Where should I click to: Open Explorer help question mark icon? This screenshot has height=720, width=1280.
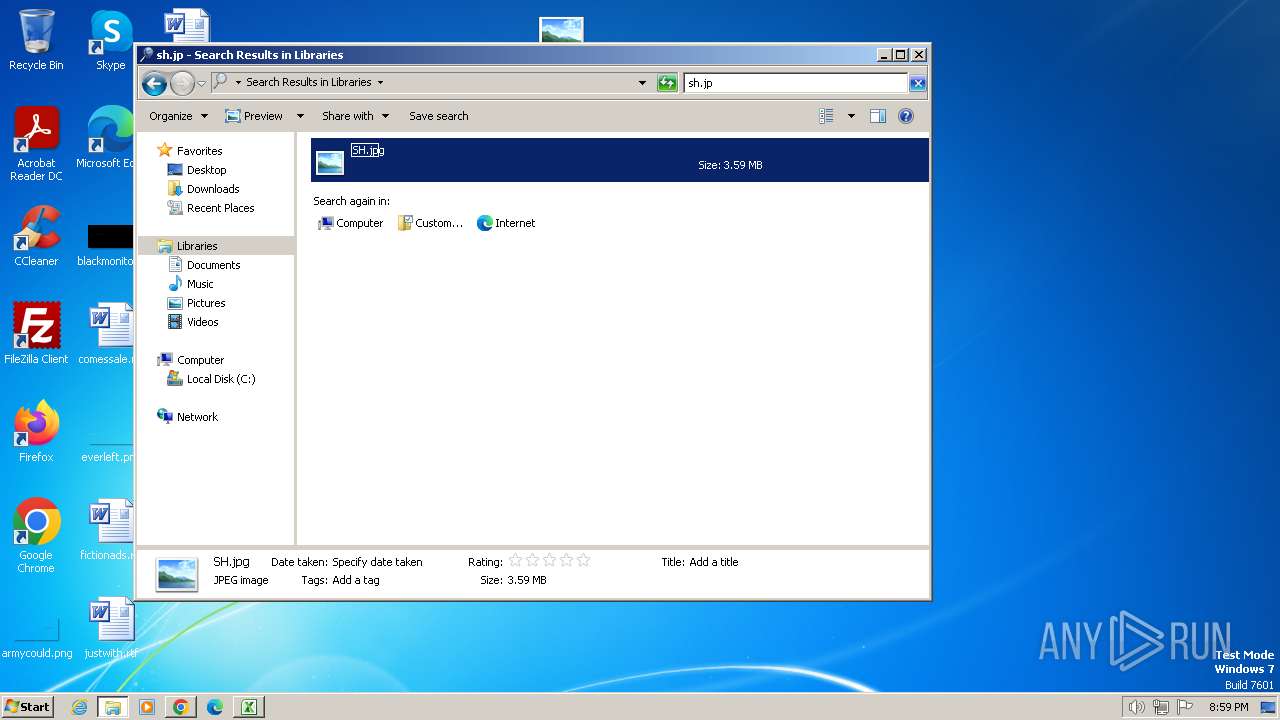coord(905,116)
